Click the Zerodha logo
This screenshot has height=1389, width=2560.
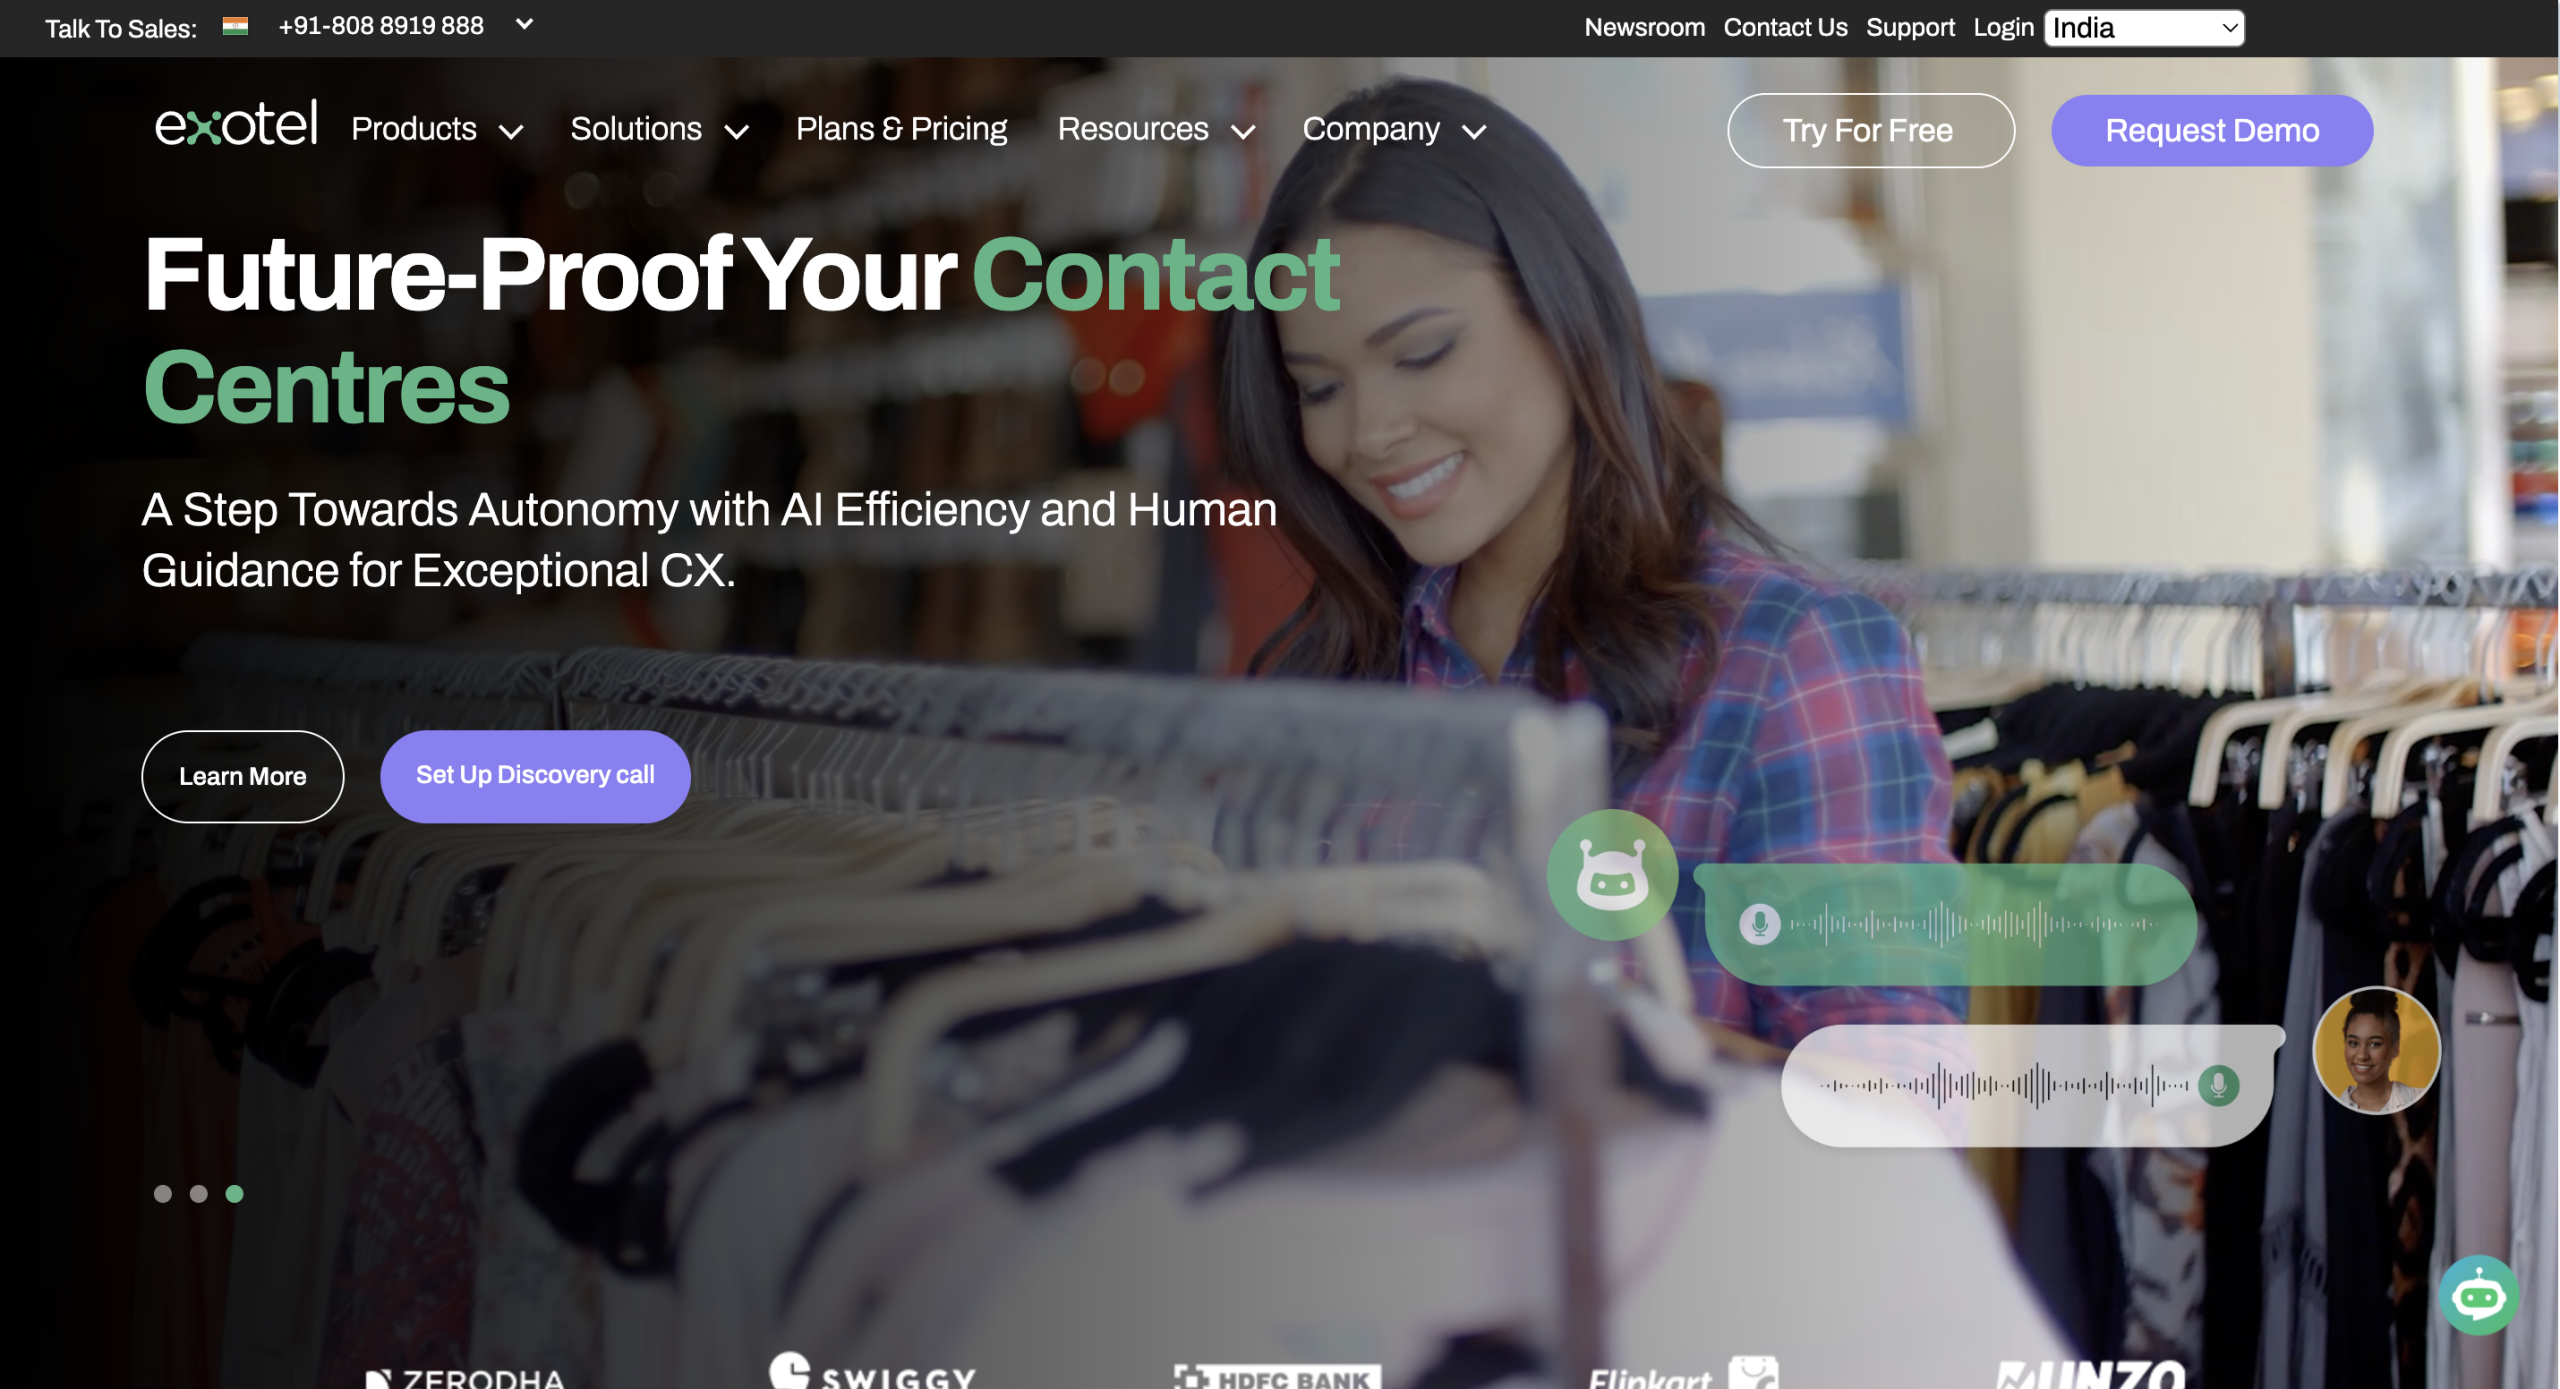click(465, 1378)
